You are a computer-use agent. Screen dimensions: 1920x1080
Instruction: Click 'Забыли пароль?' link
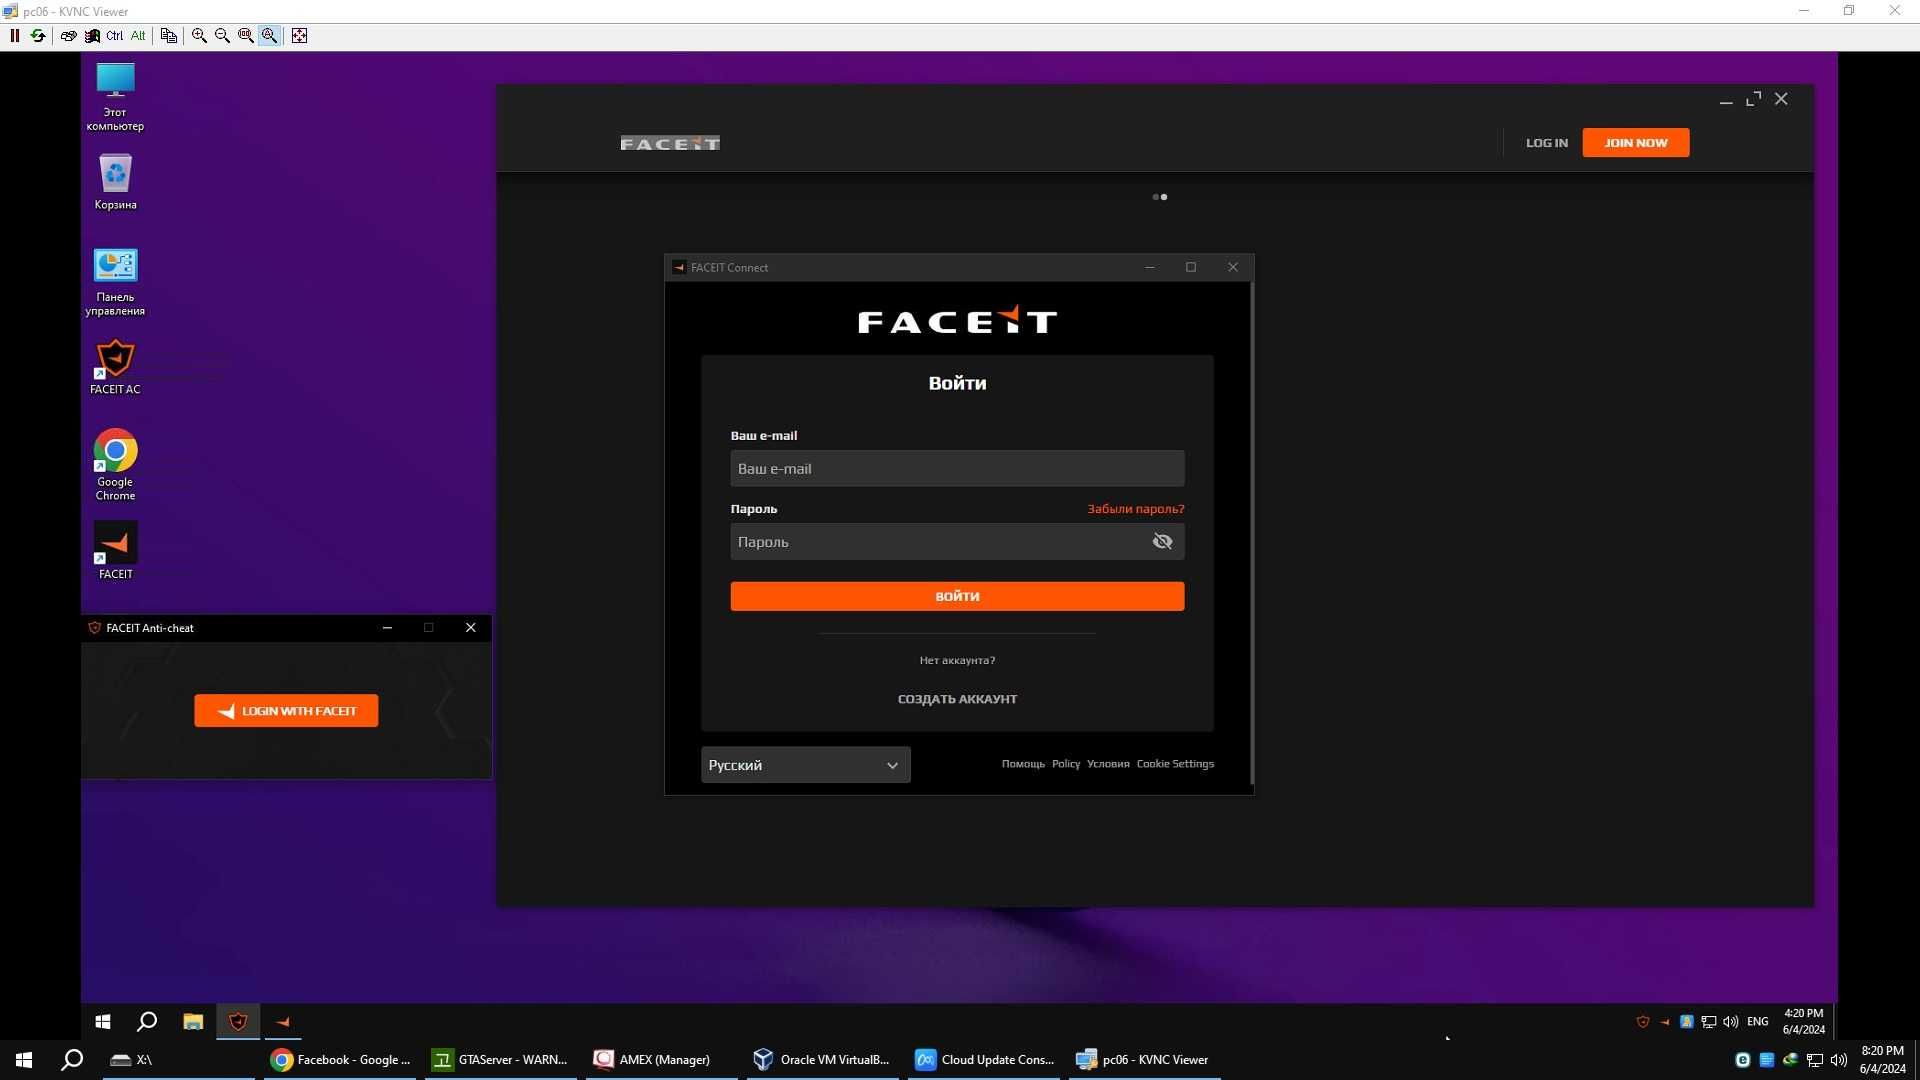click(1135, 509)
